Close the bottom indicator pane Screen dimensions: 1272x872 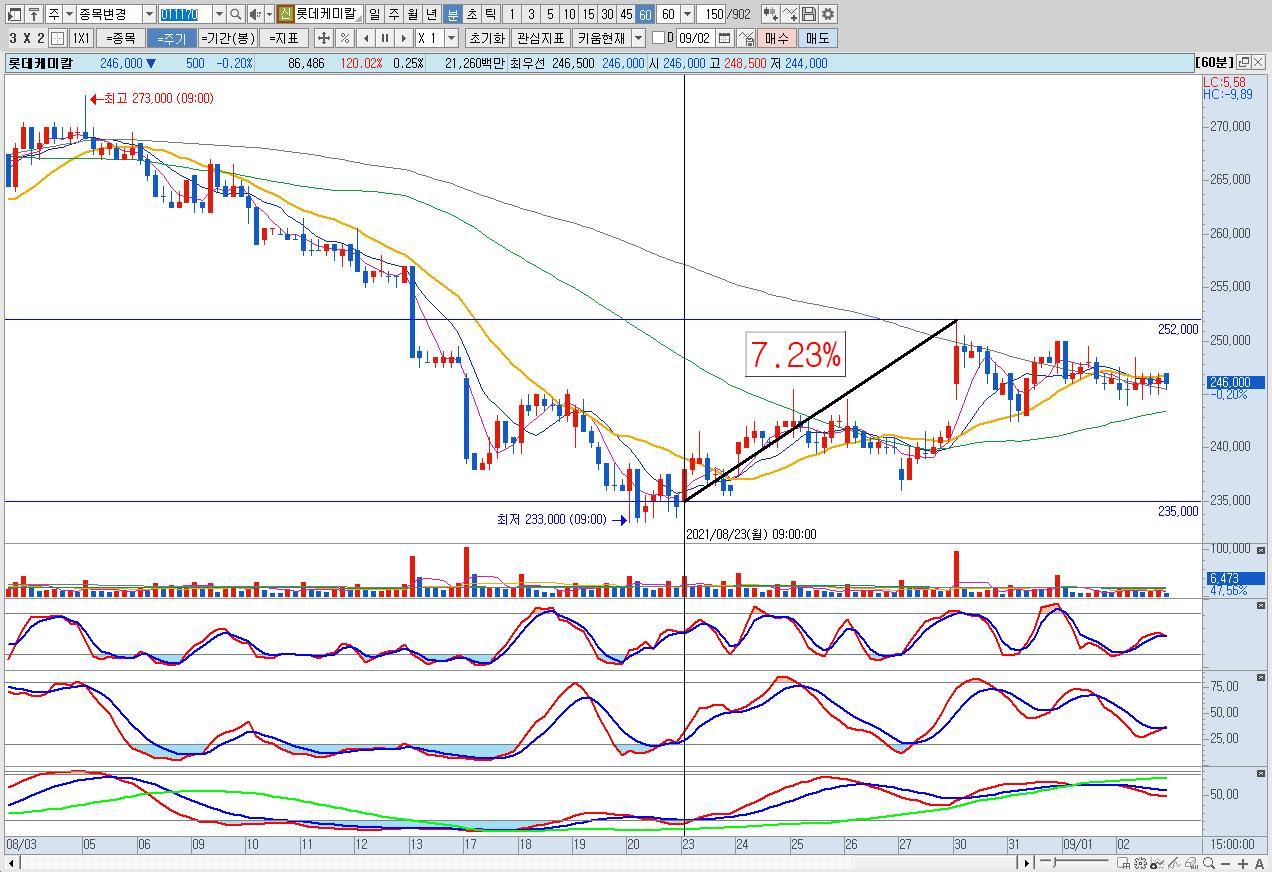1261,774
